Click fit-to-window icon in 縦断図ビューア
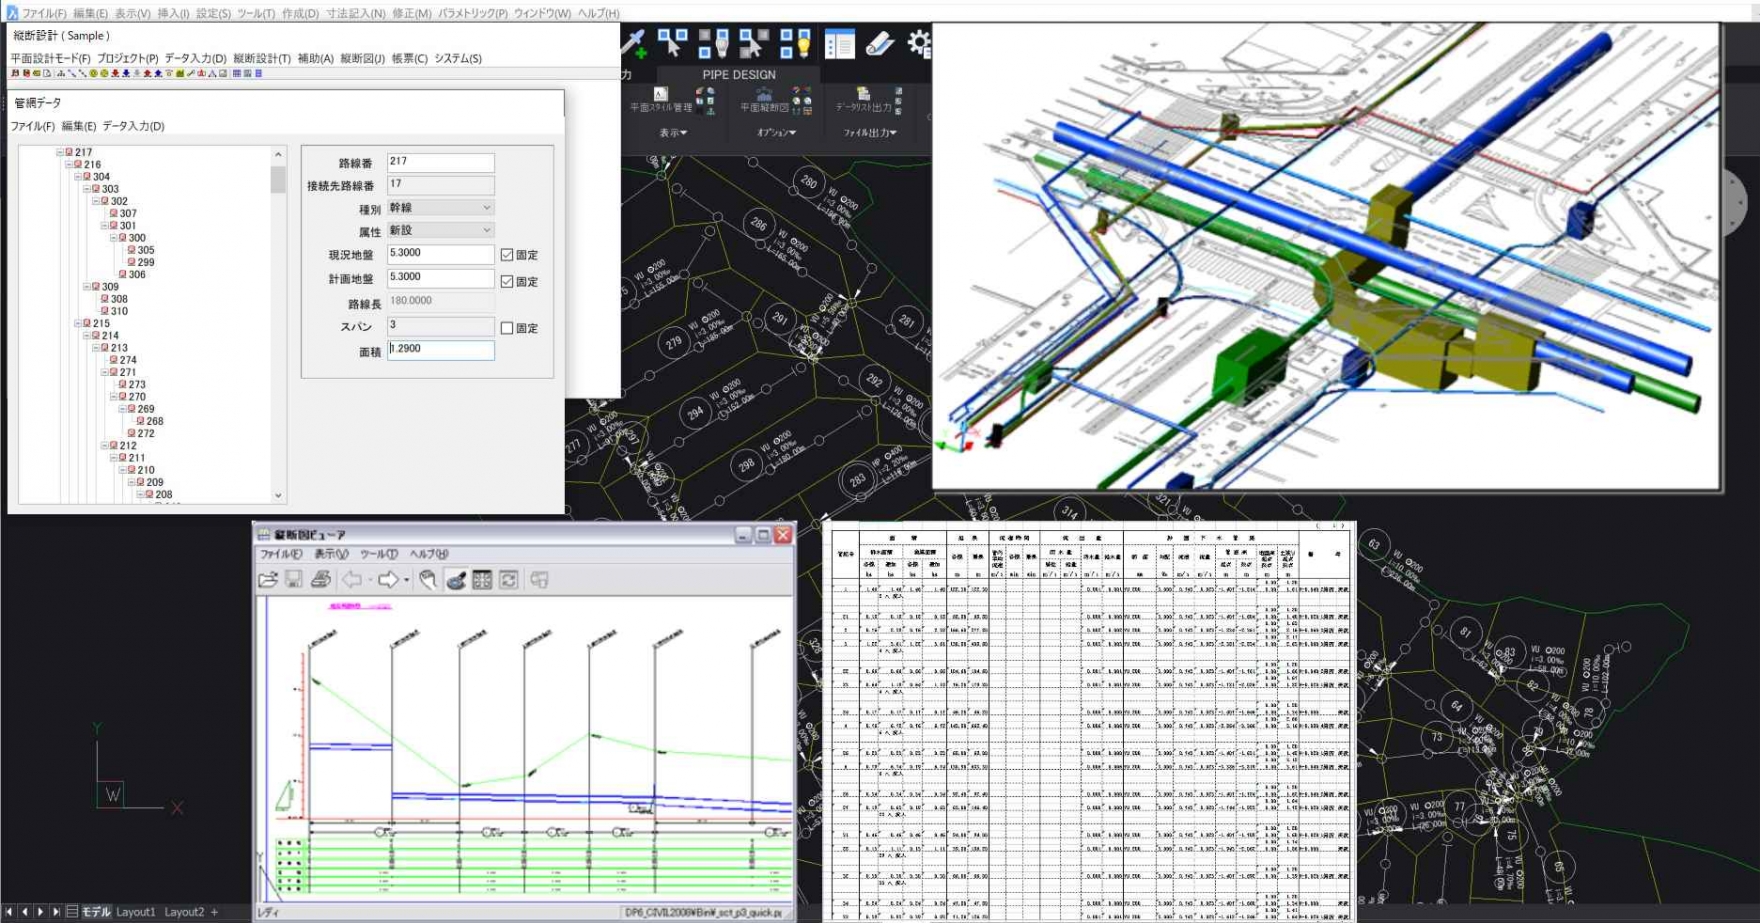1760x923 pixels. click(x=482, y=580)
